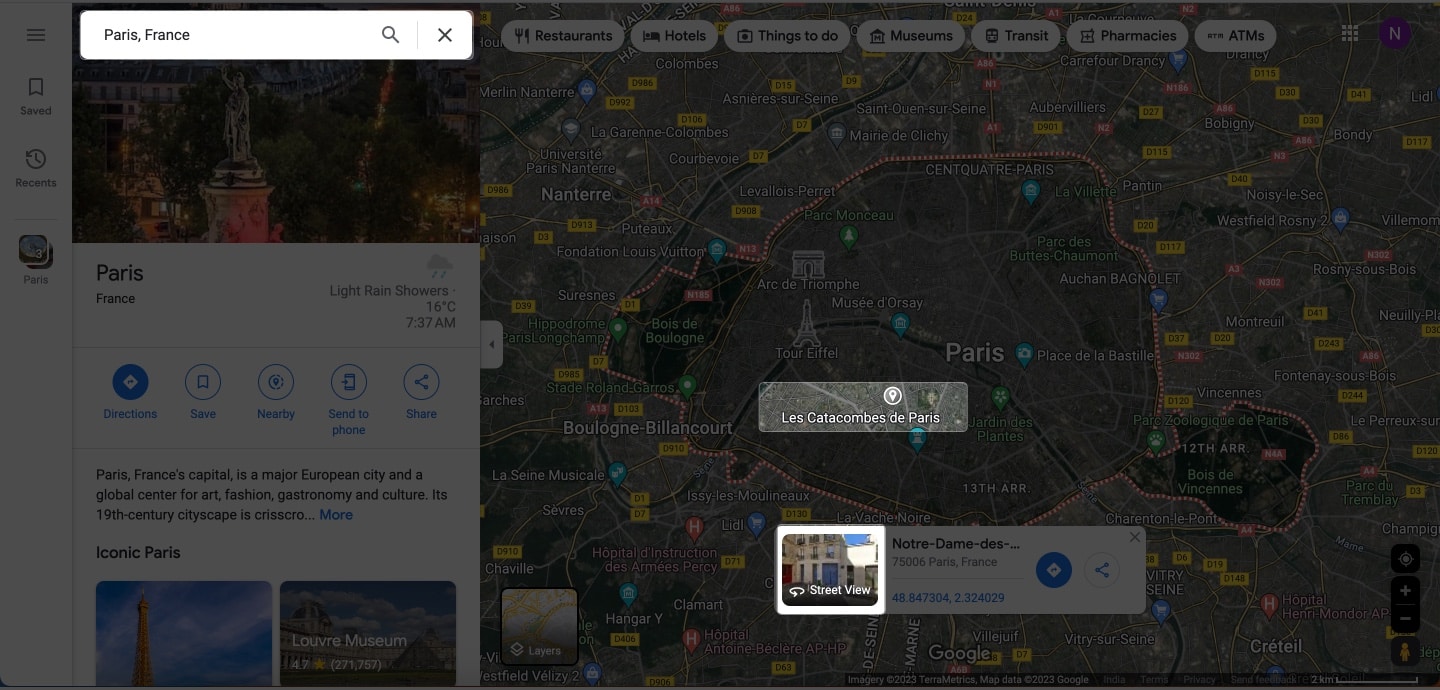
Task: Open the account avatar N
Action: click(x=1395, y=34)
